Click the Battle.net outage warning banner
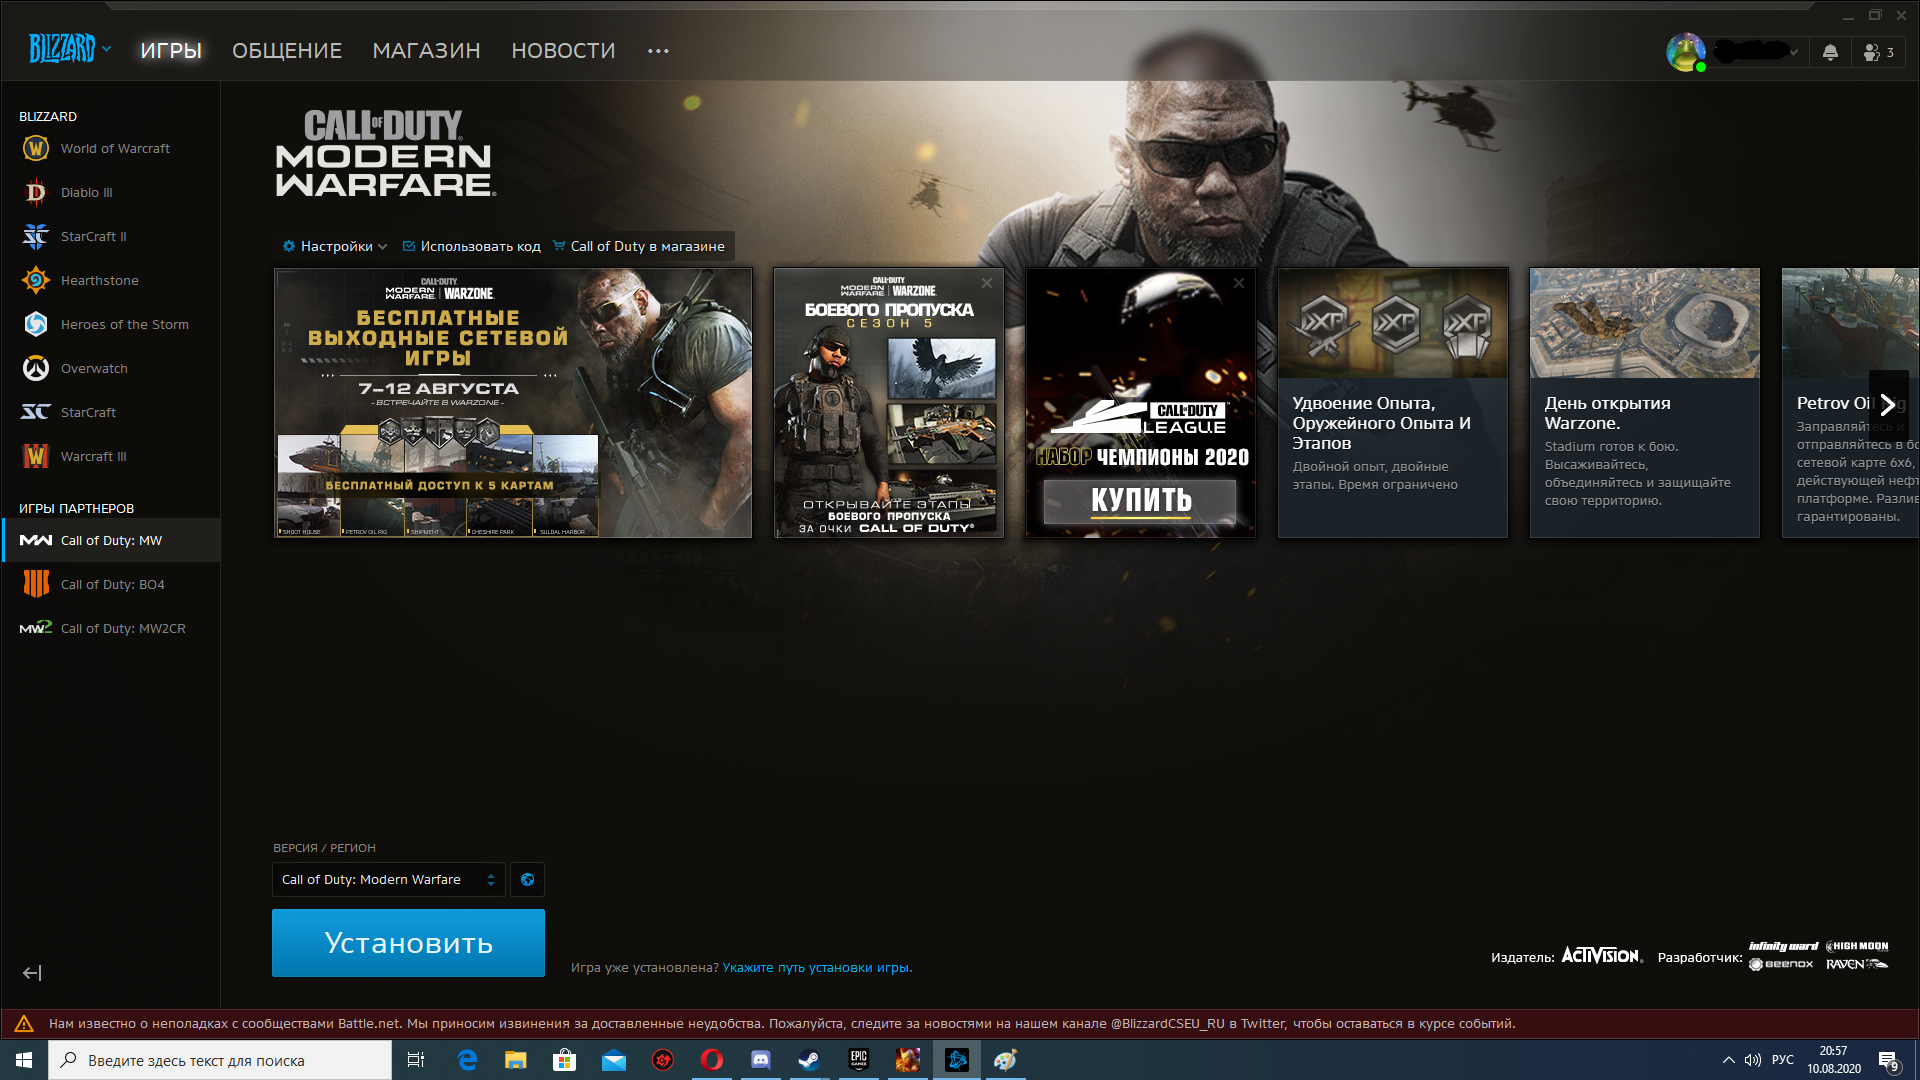1920x1080 pixels. click(x=960, y=1024)
